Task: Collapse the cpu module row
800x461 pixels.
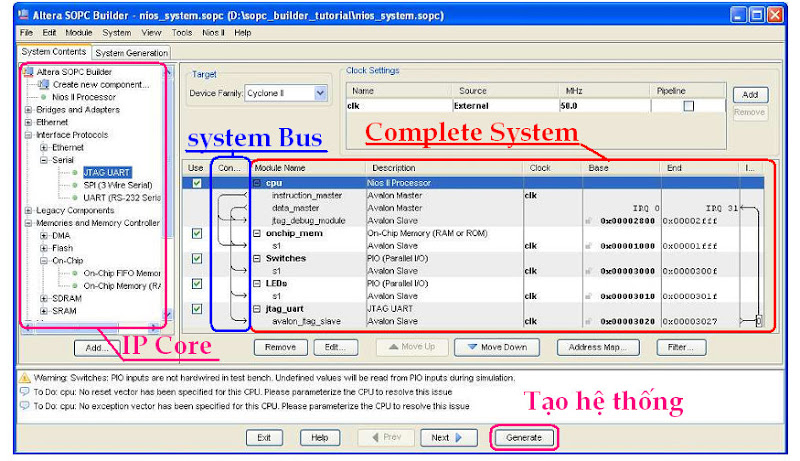Action: (257, 183)
